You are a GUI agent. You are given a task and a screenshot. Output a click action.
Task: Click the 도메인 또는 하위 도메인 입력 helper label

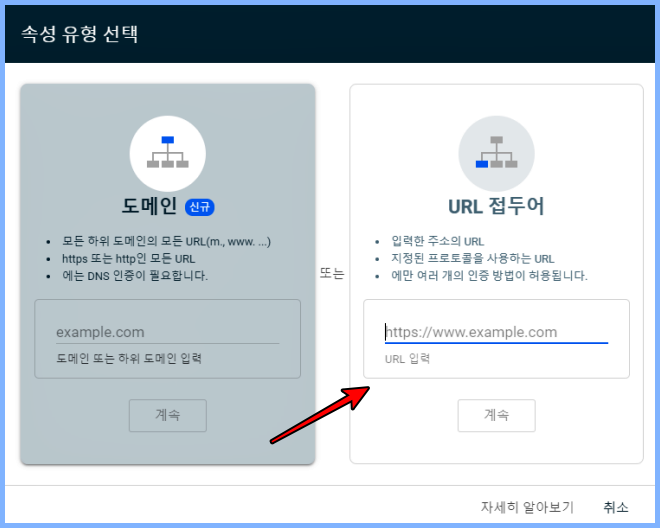(129, 358)
